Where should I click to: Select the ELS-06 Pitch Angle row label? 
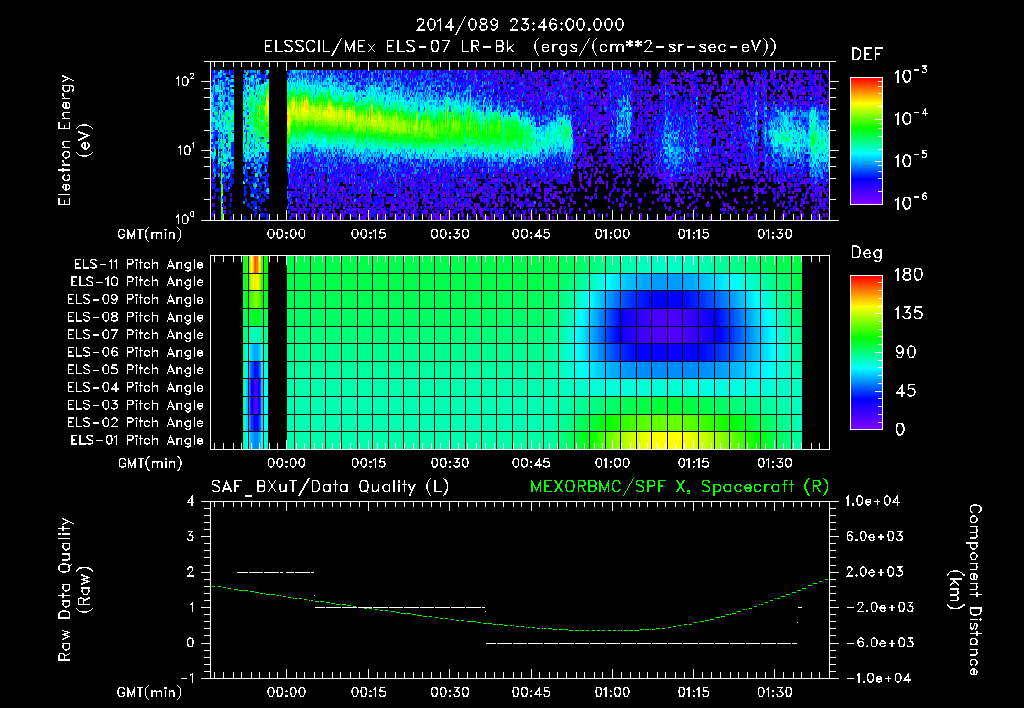[x=136, y=353]
